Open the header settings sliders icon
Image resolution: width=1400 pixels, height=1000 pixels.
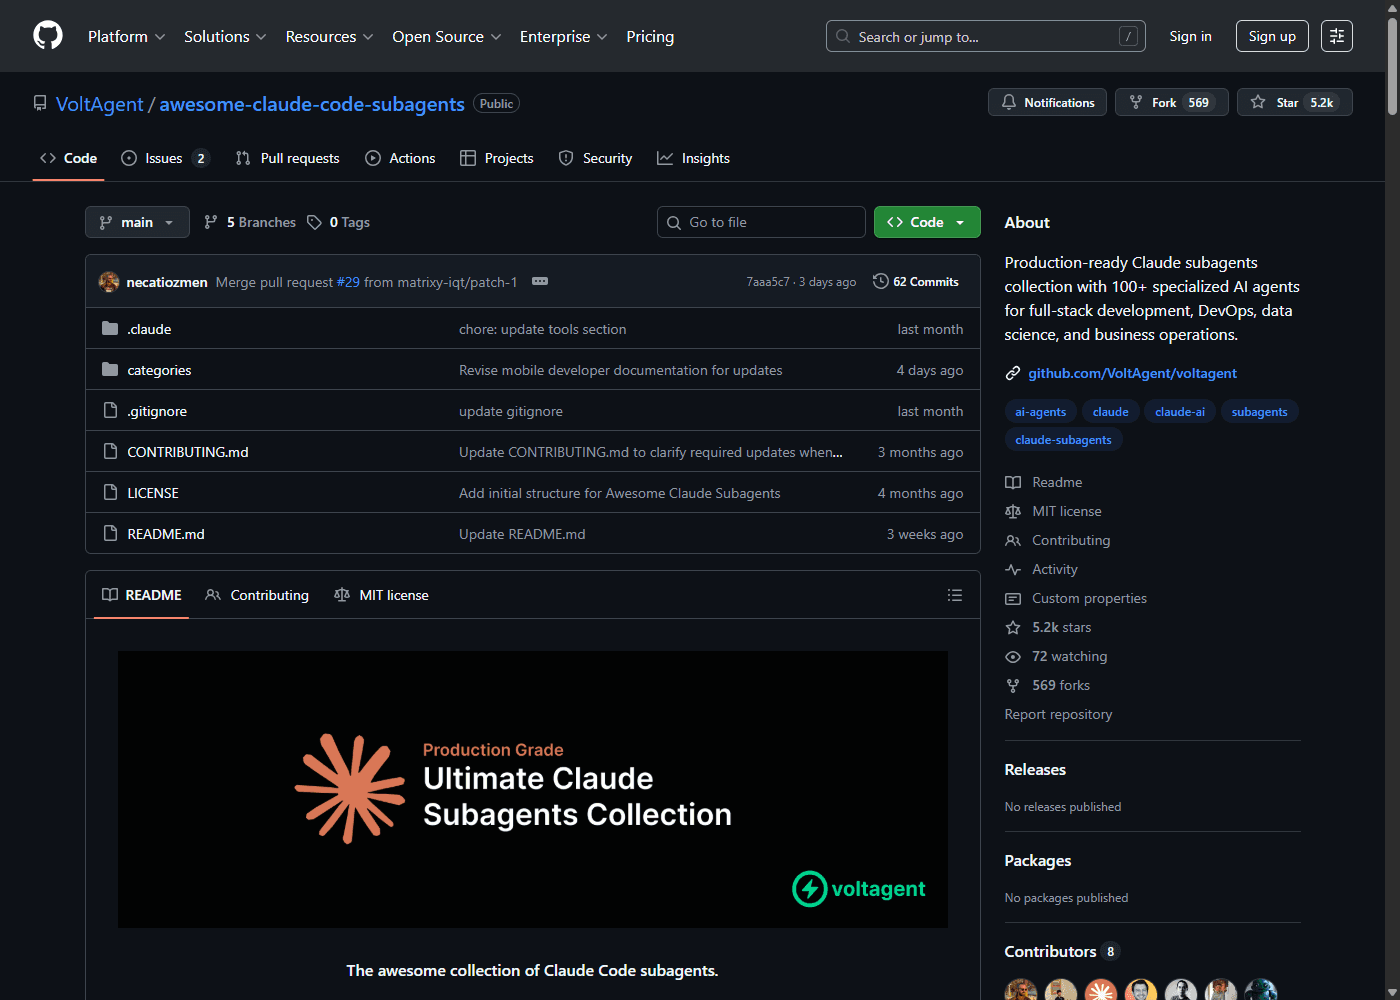tap(1337, 36)
